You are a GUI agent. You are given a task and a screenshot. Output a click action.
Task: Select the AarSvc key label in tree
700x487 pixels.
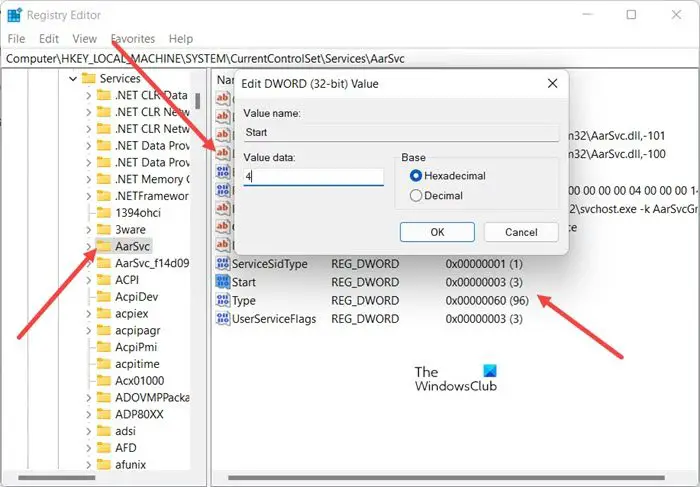coord(132,246)
